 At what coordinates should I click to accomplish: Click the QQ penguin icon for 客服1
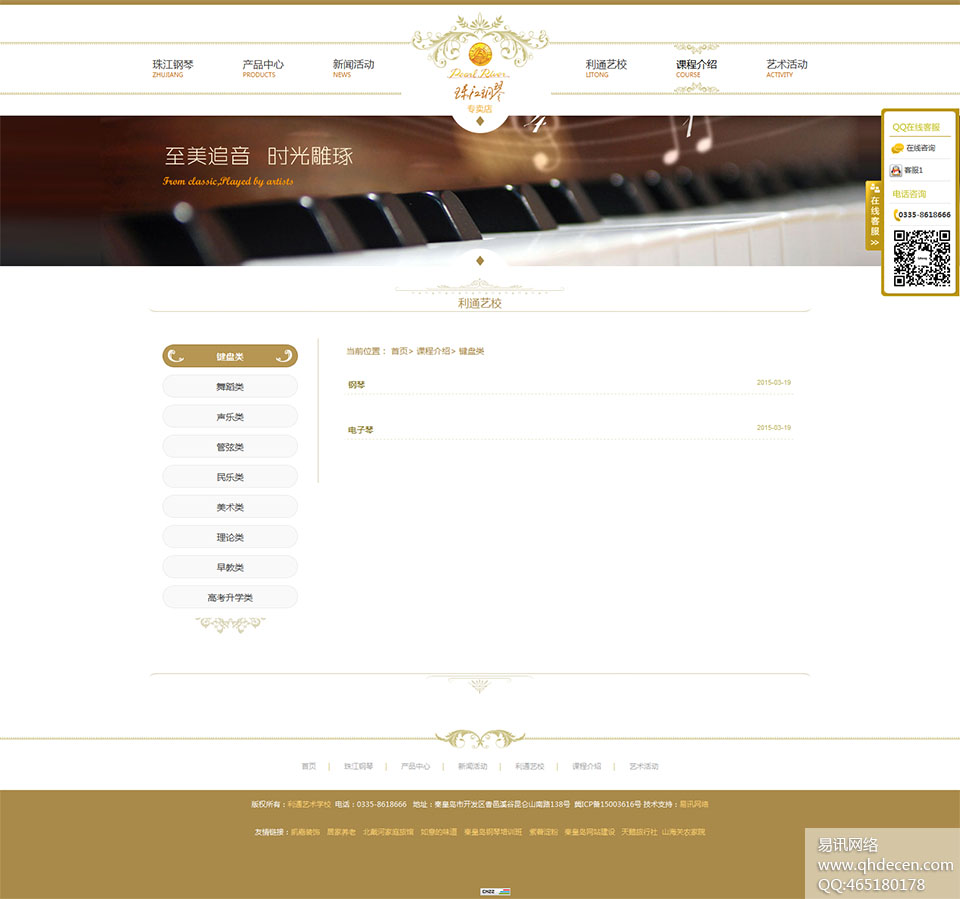coord(897,170)
